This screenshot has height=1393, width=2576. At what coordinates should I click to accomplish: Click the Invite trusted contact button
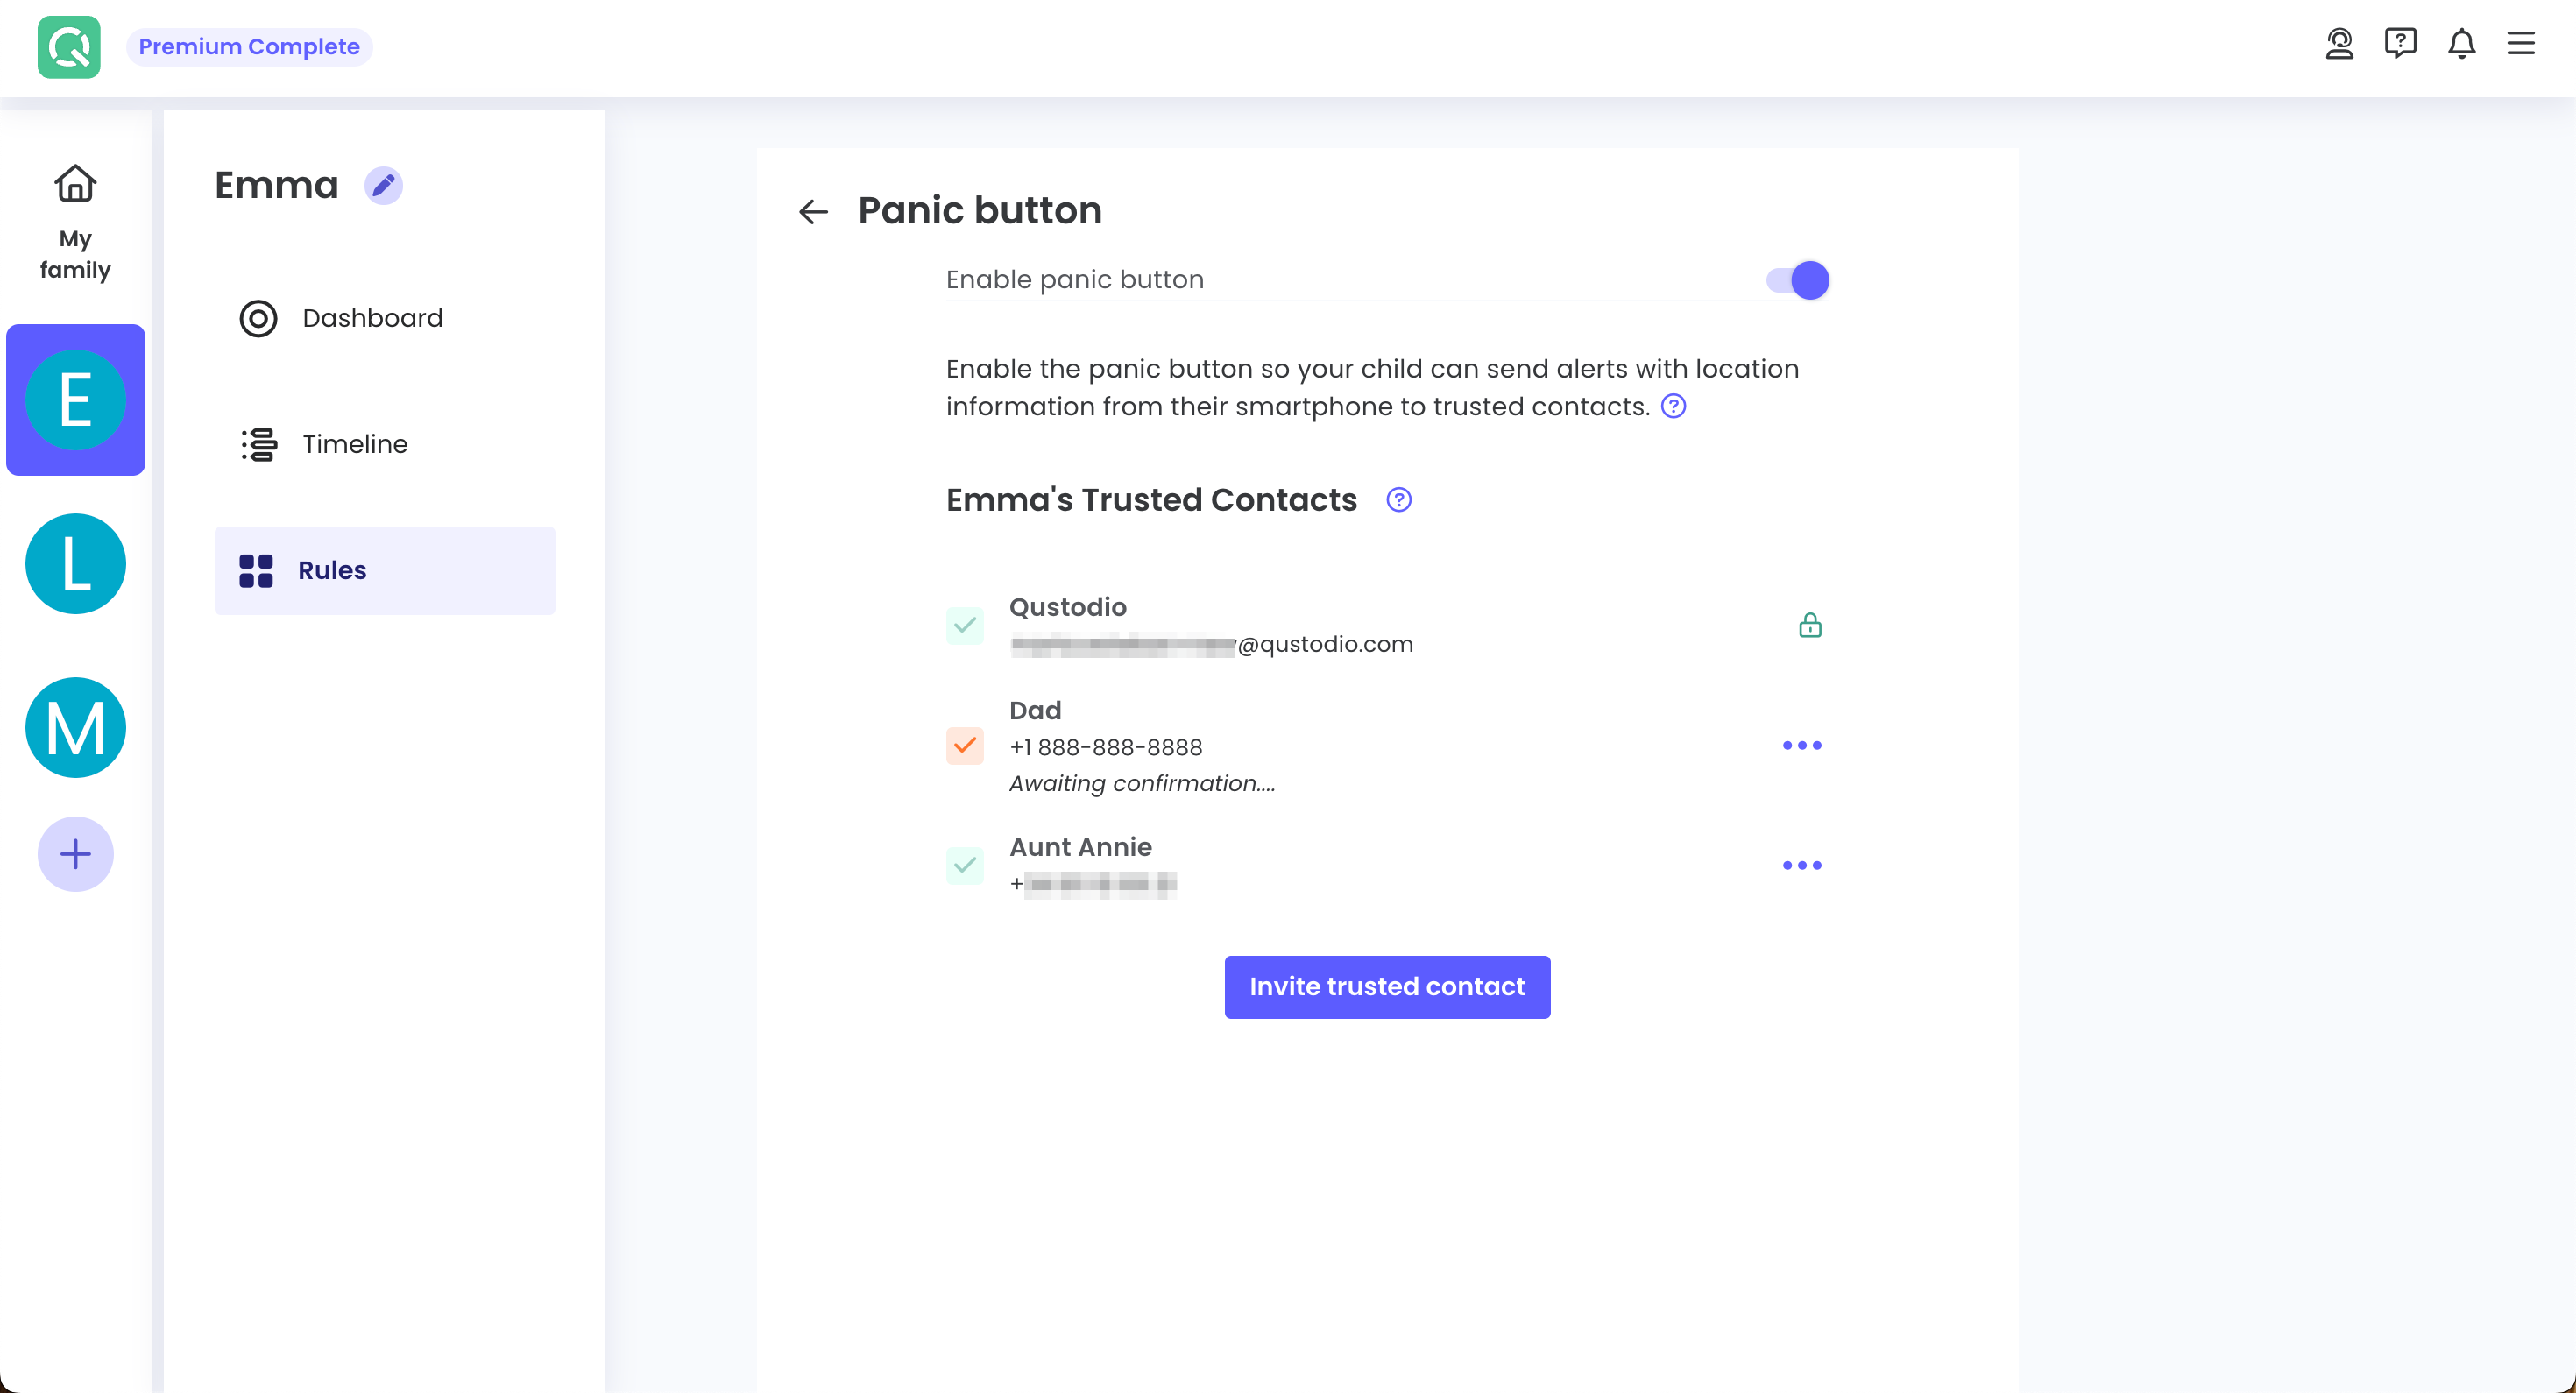[1387, 987]
